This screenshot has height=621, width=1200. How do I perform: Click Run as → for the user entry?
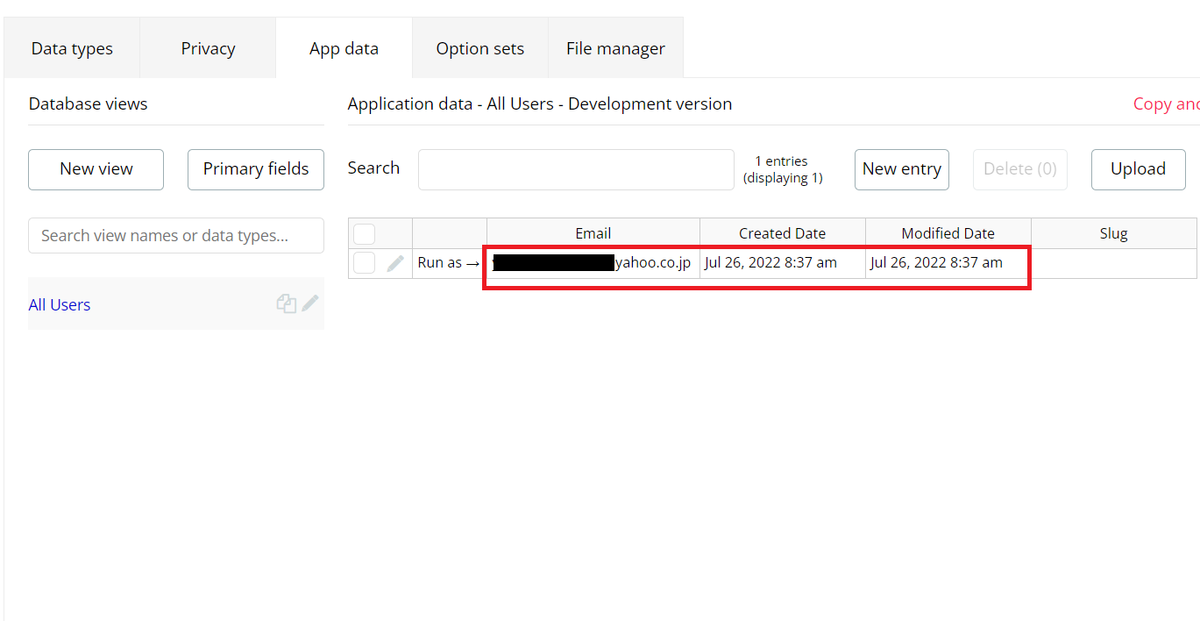coord(449,263)
